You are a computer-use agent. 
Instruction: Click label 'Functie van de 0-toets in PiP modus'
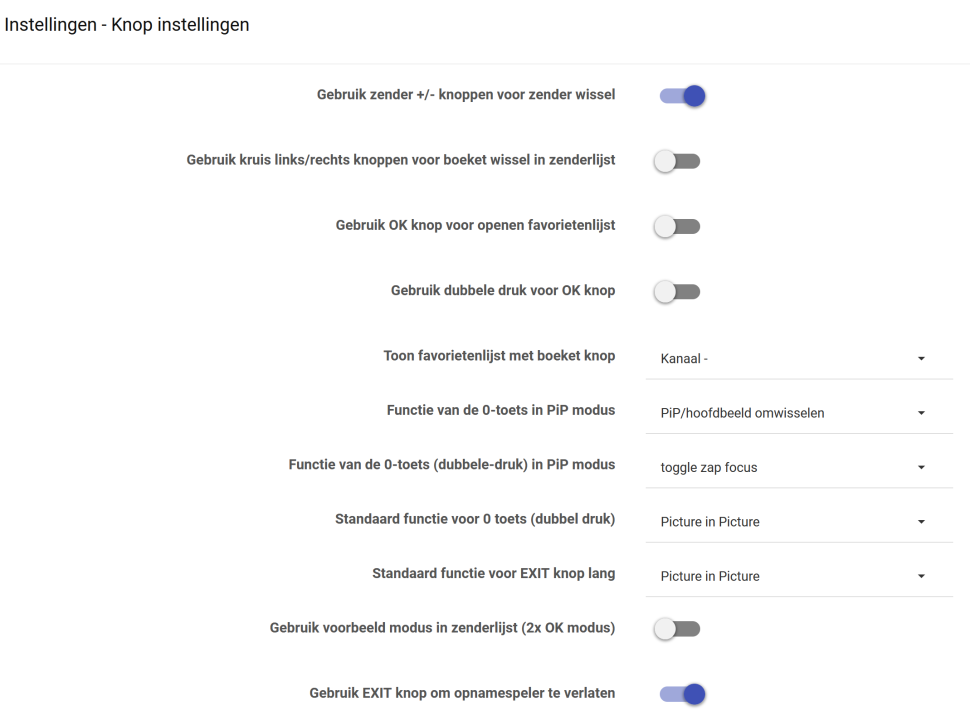(x=501, y=410)
